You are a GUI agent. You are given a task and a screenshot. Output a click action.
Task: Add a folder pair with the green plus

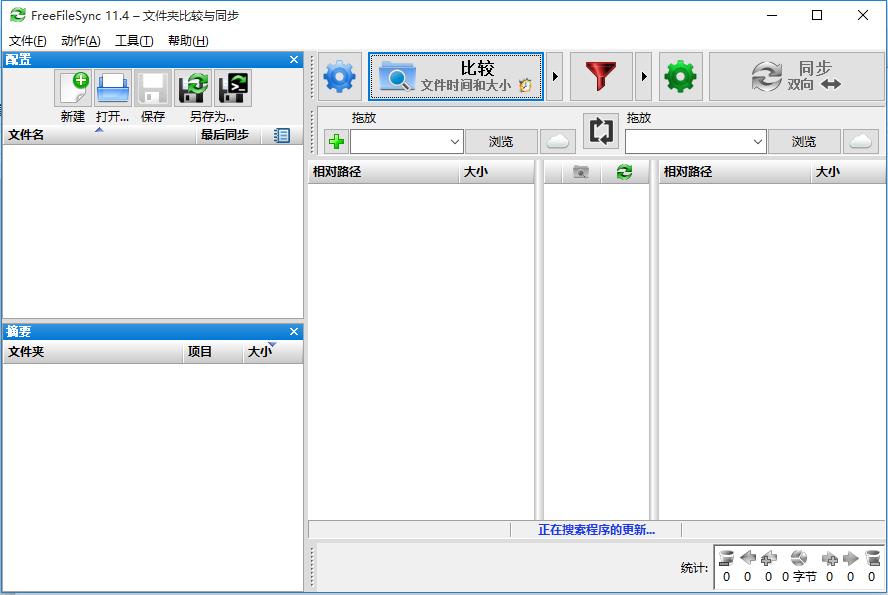point(336,142)
